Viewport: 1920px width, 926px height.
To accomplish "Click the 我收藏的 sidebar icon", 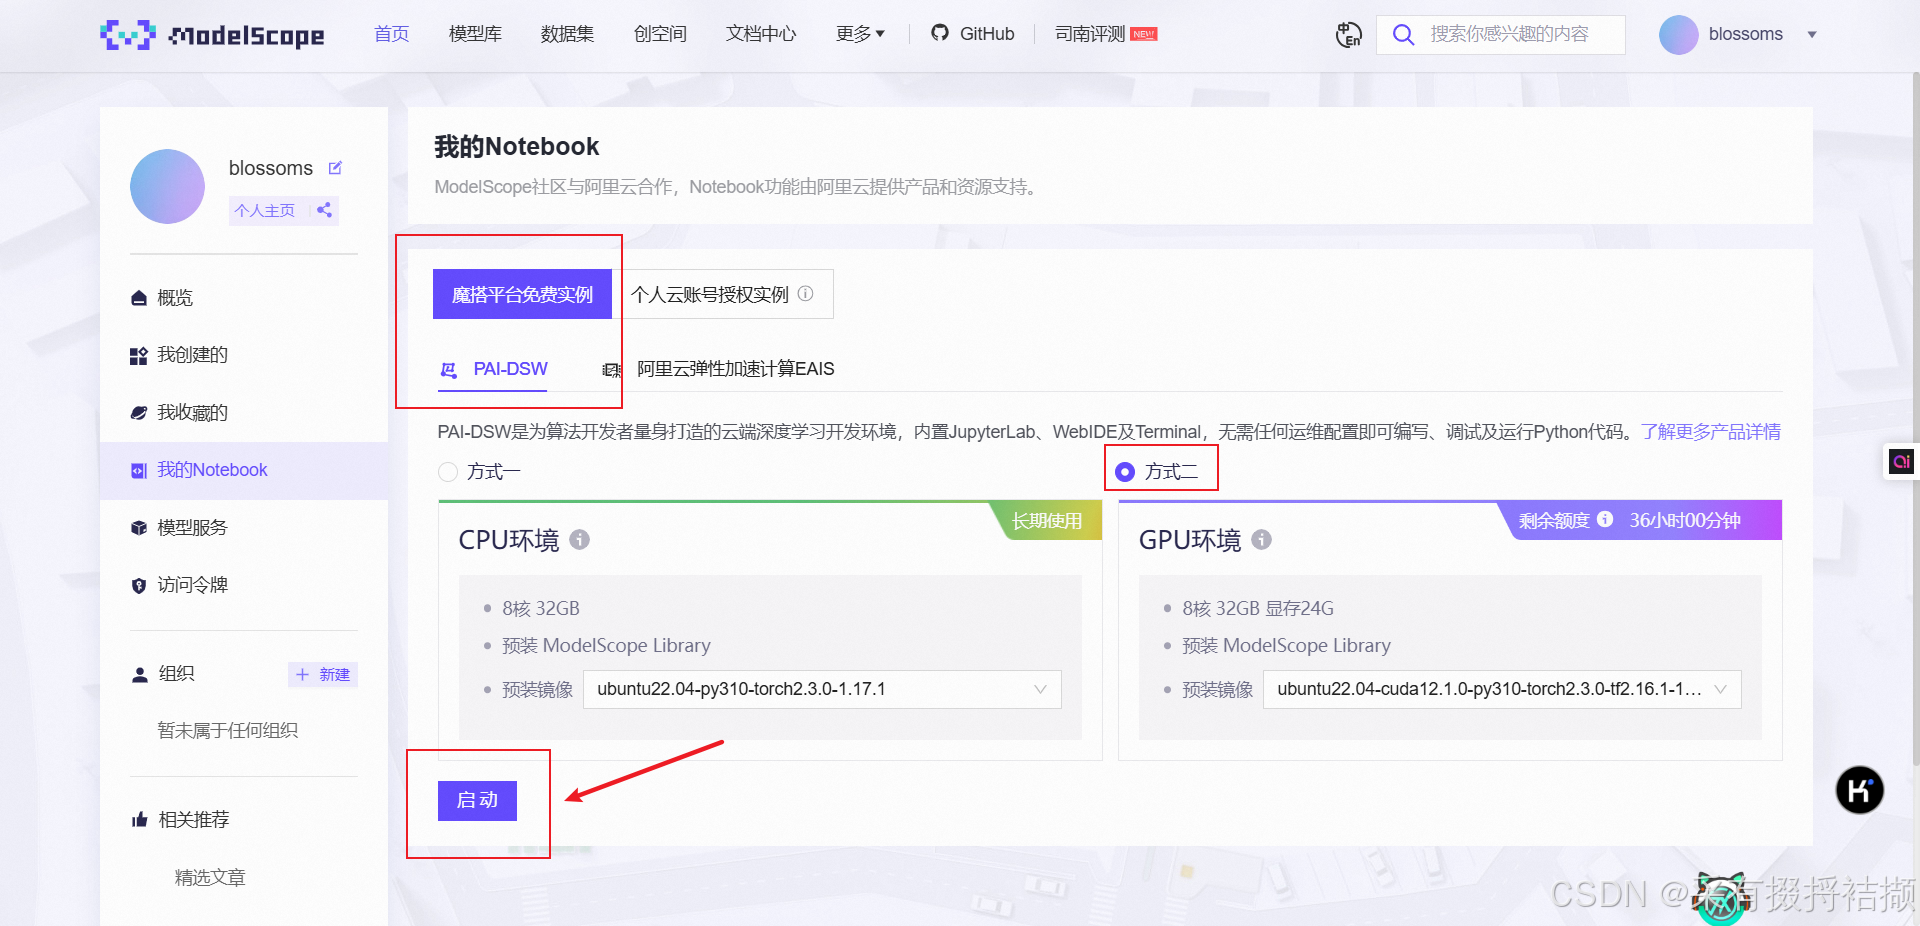I will coord(139,413).
